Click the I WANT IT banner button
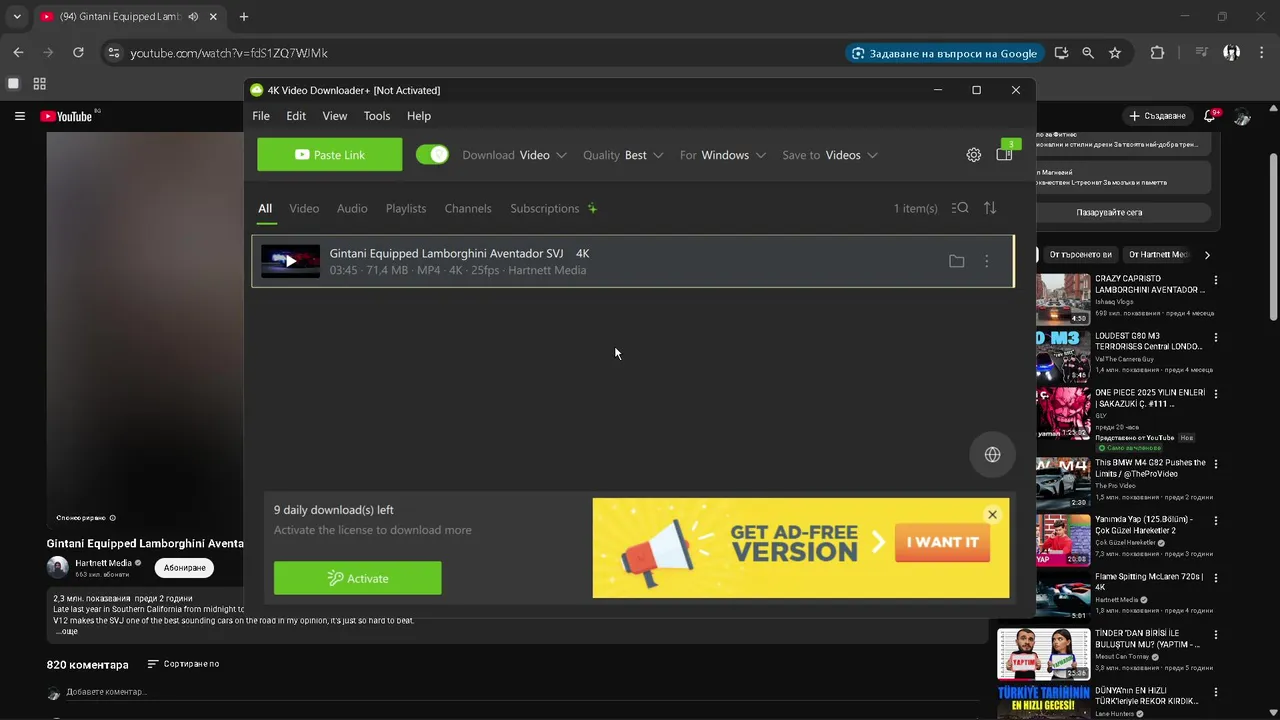1280x720 pixels. coord(943,542)
